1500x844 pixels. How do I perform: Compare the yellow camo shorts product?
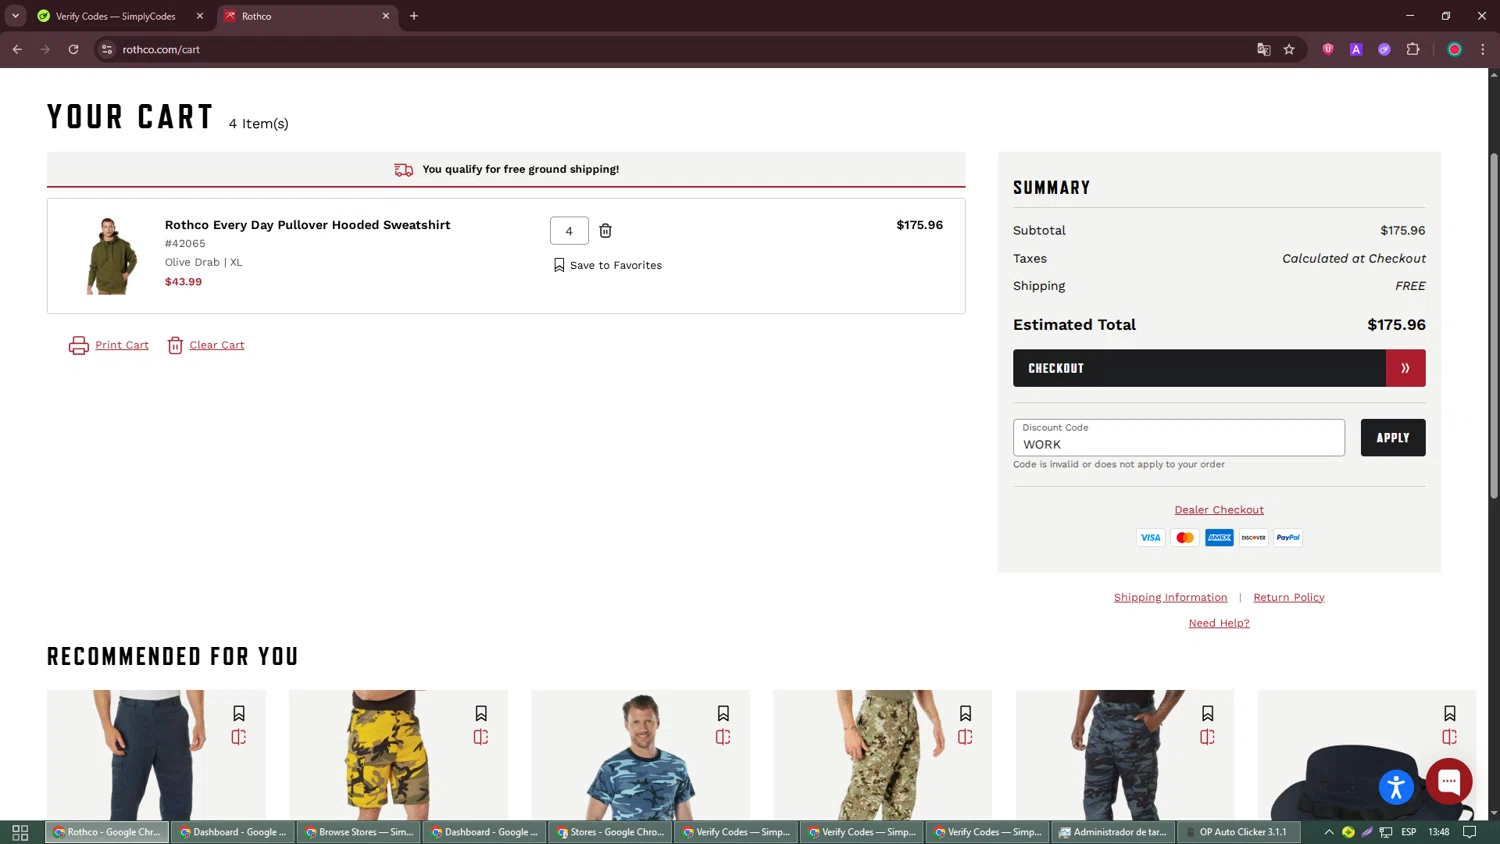[x=481, y=737]
